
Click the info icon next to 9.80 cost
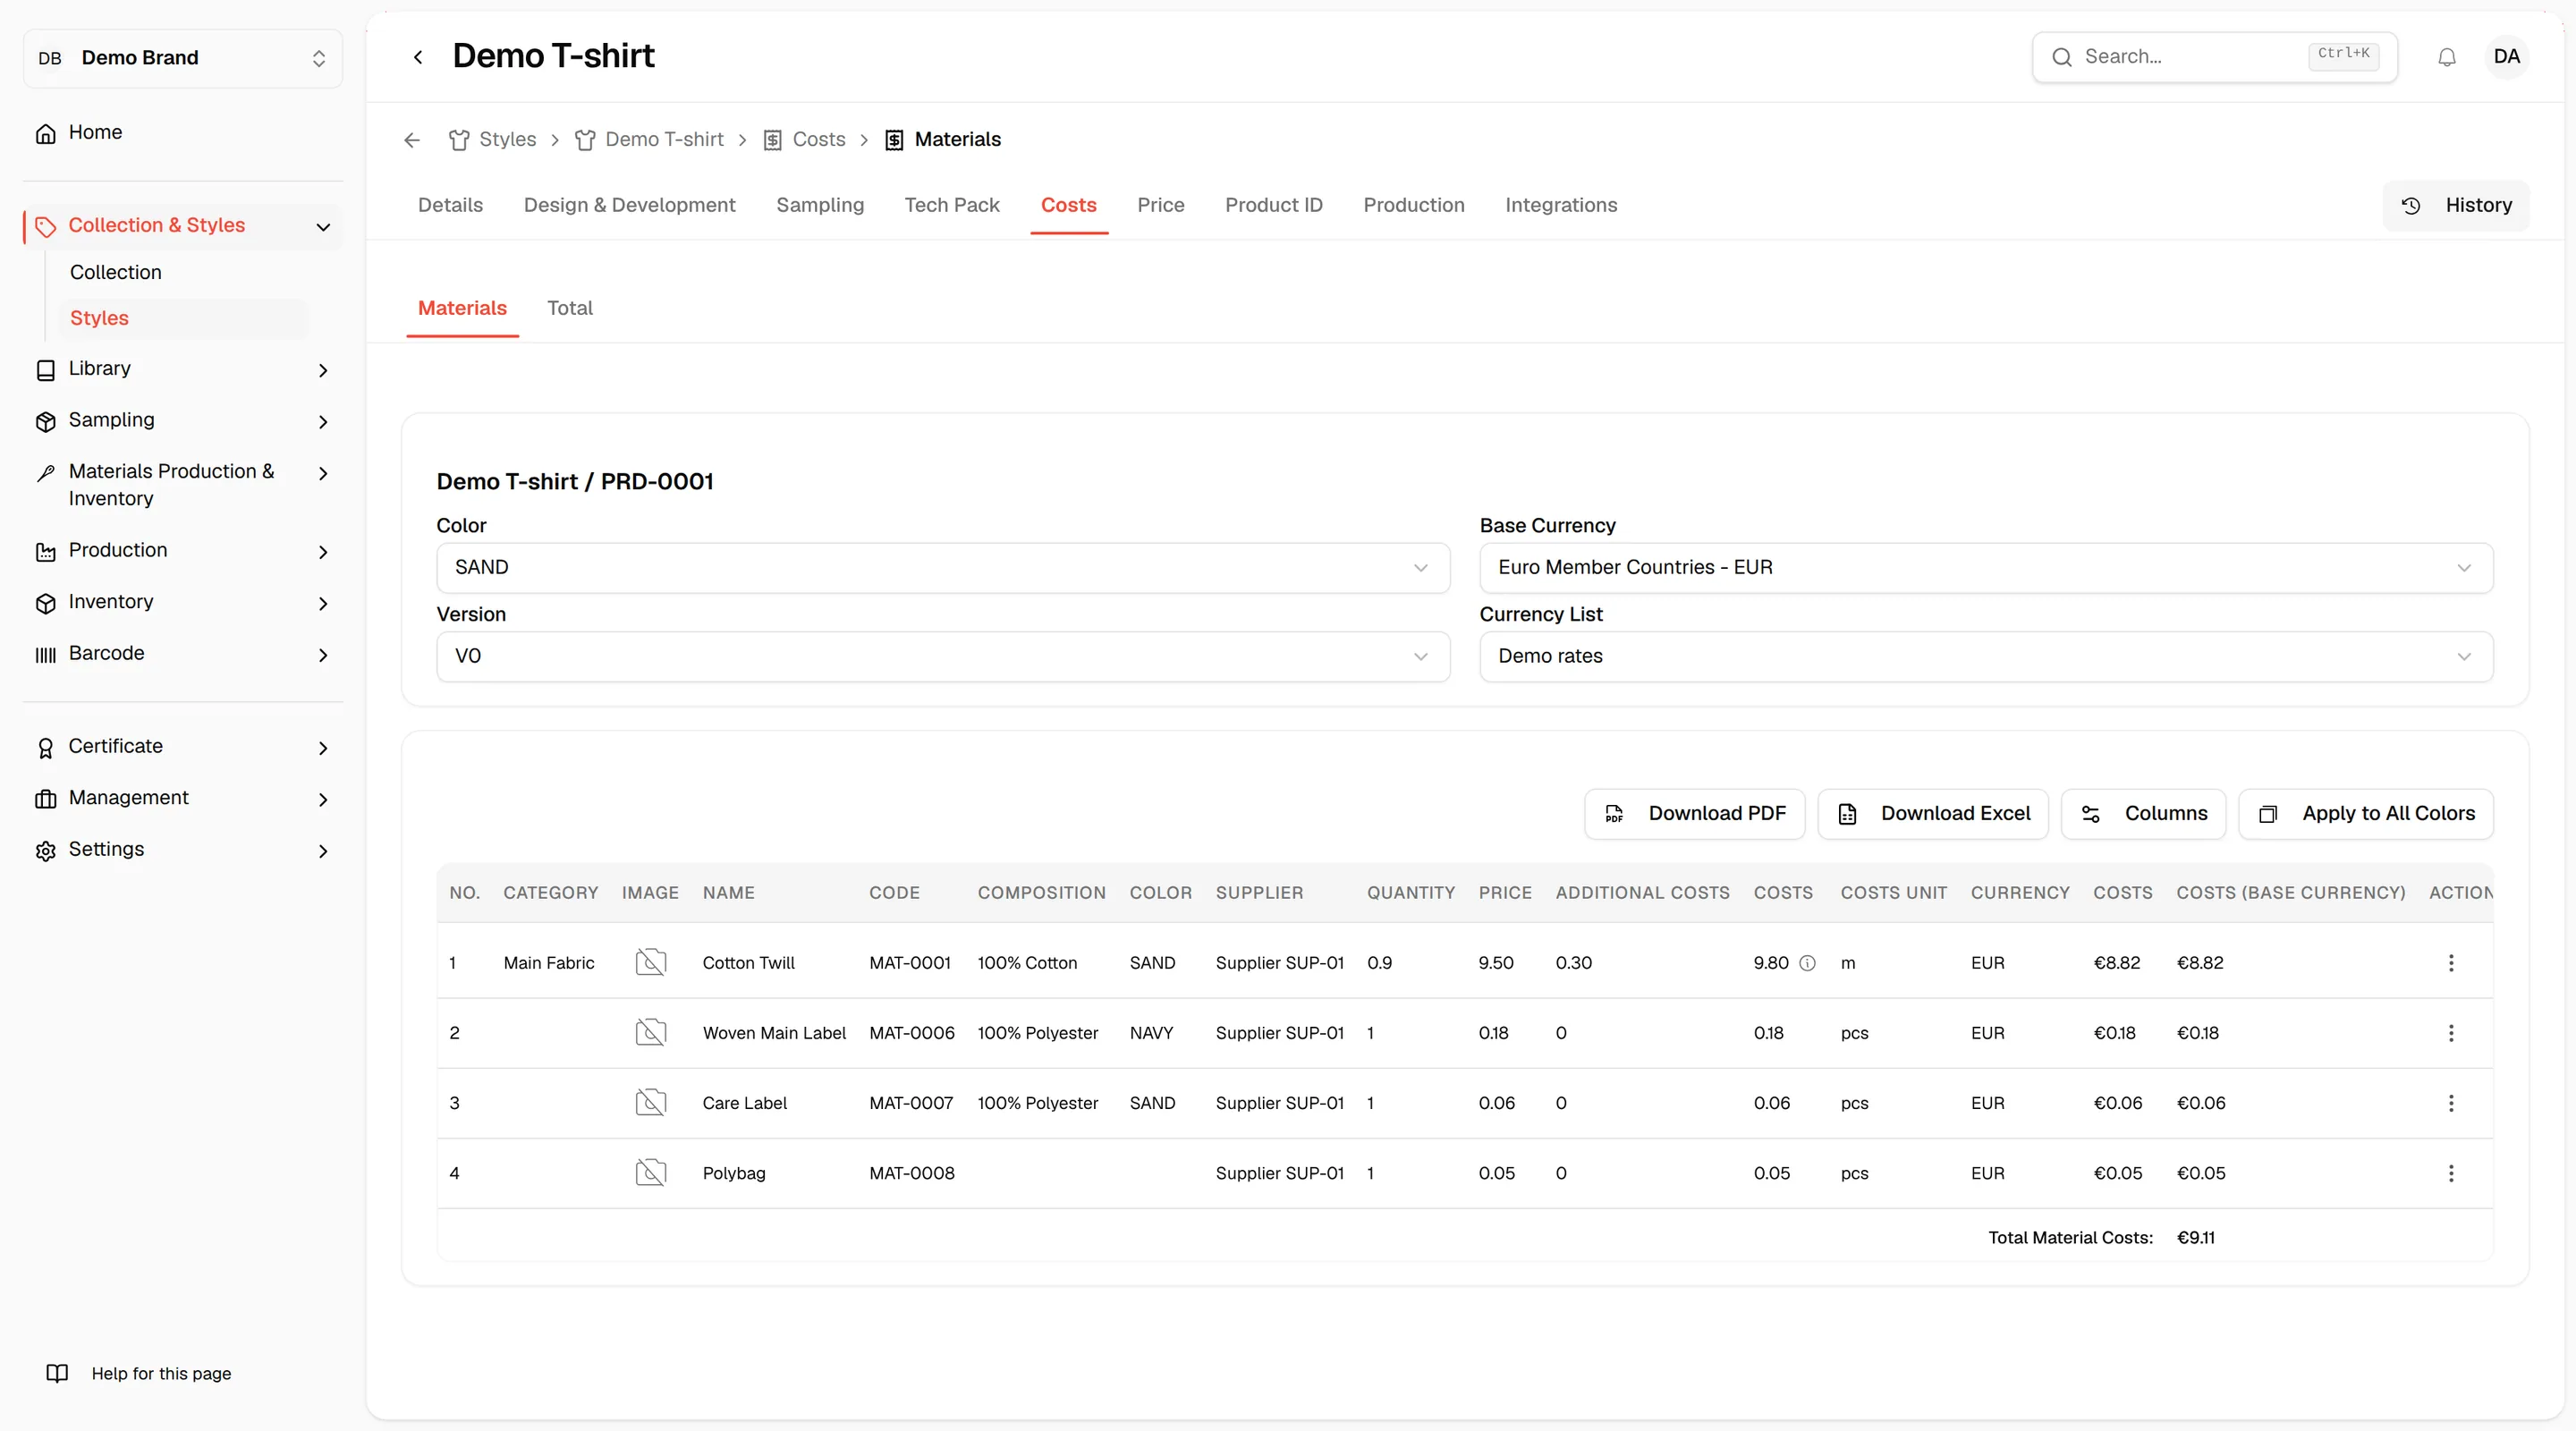coord(1807,963)
